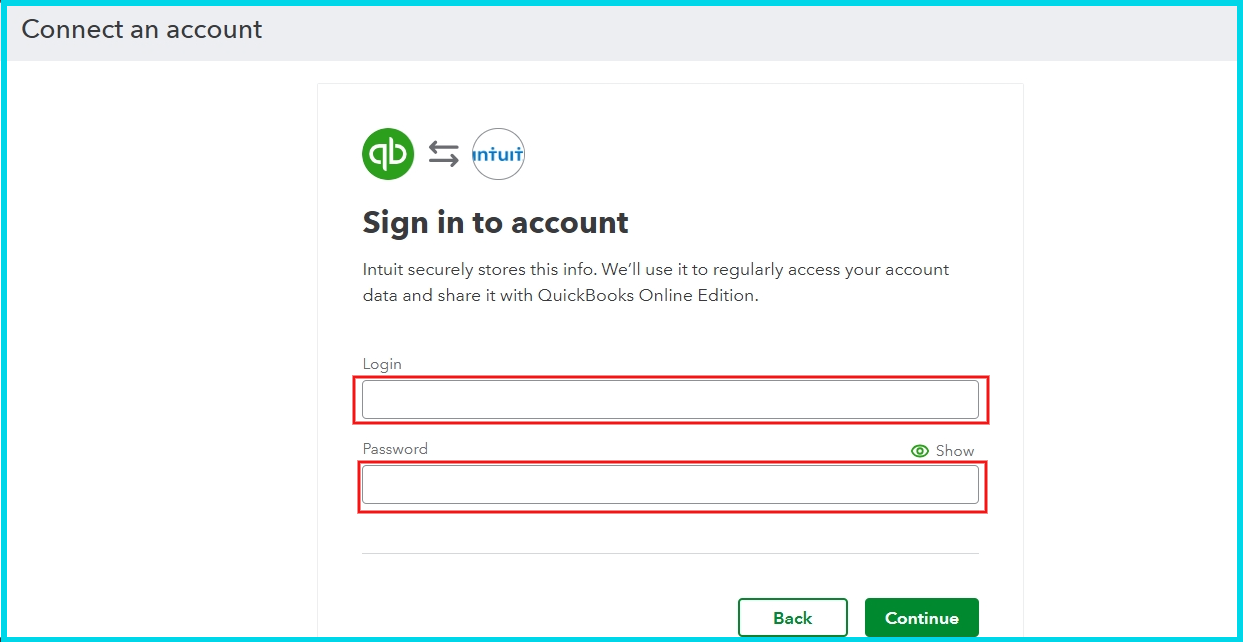Screen dimensions: 1243x642
Task: Focus the Password input field
Action: coord(670,485)
